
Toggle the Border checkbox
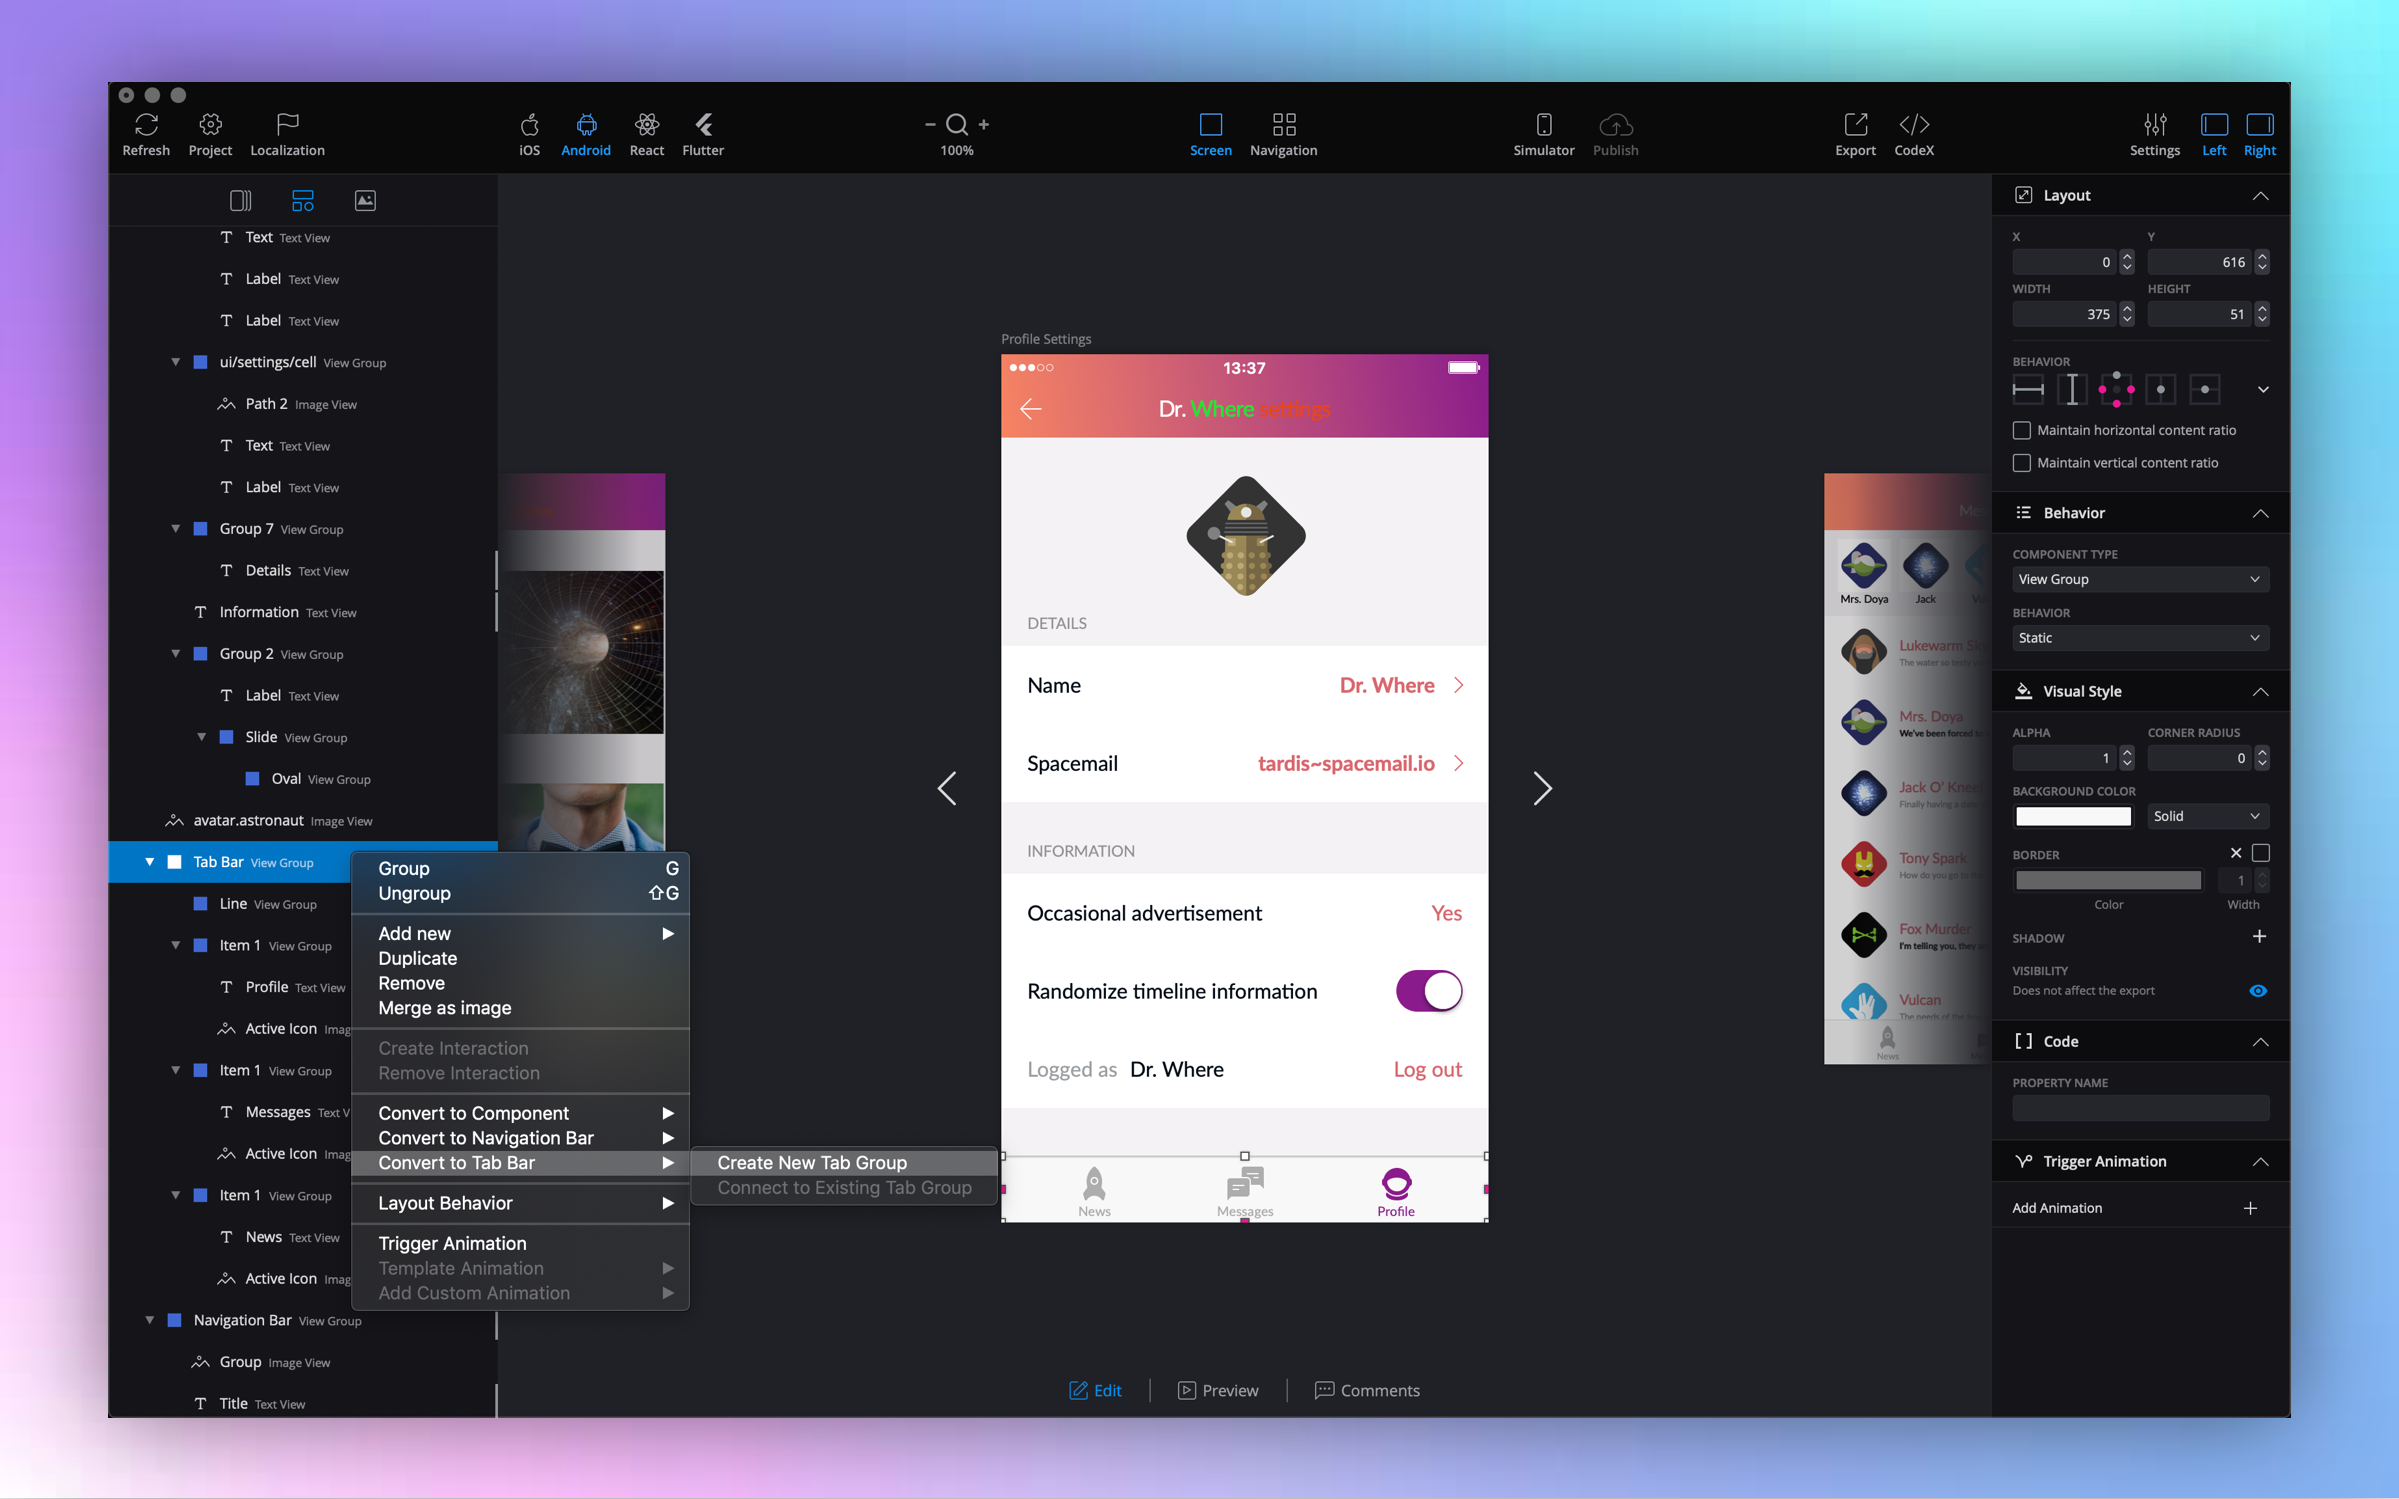pyautogui.click(x=2260, y=853)
